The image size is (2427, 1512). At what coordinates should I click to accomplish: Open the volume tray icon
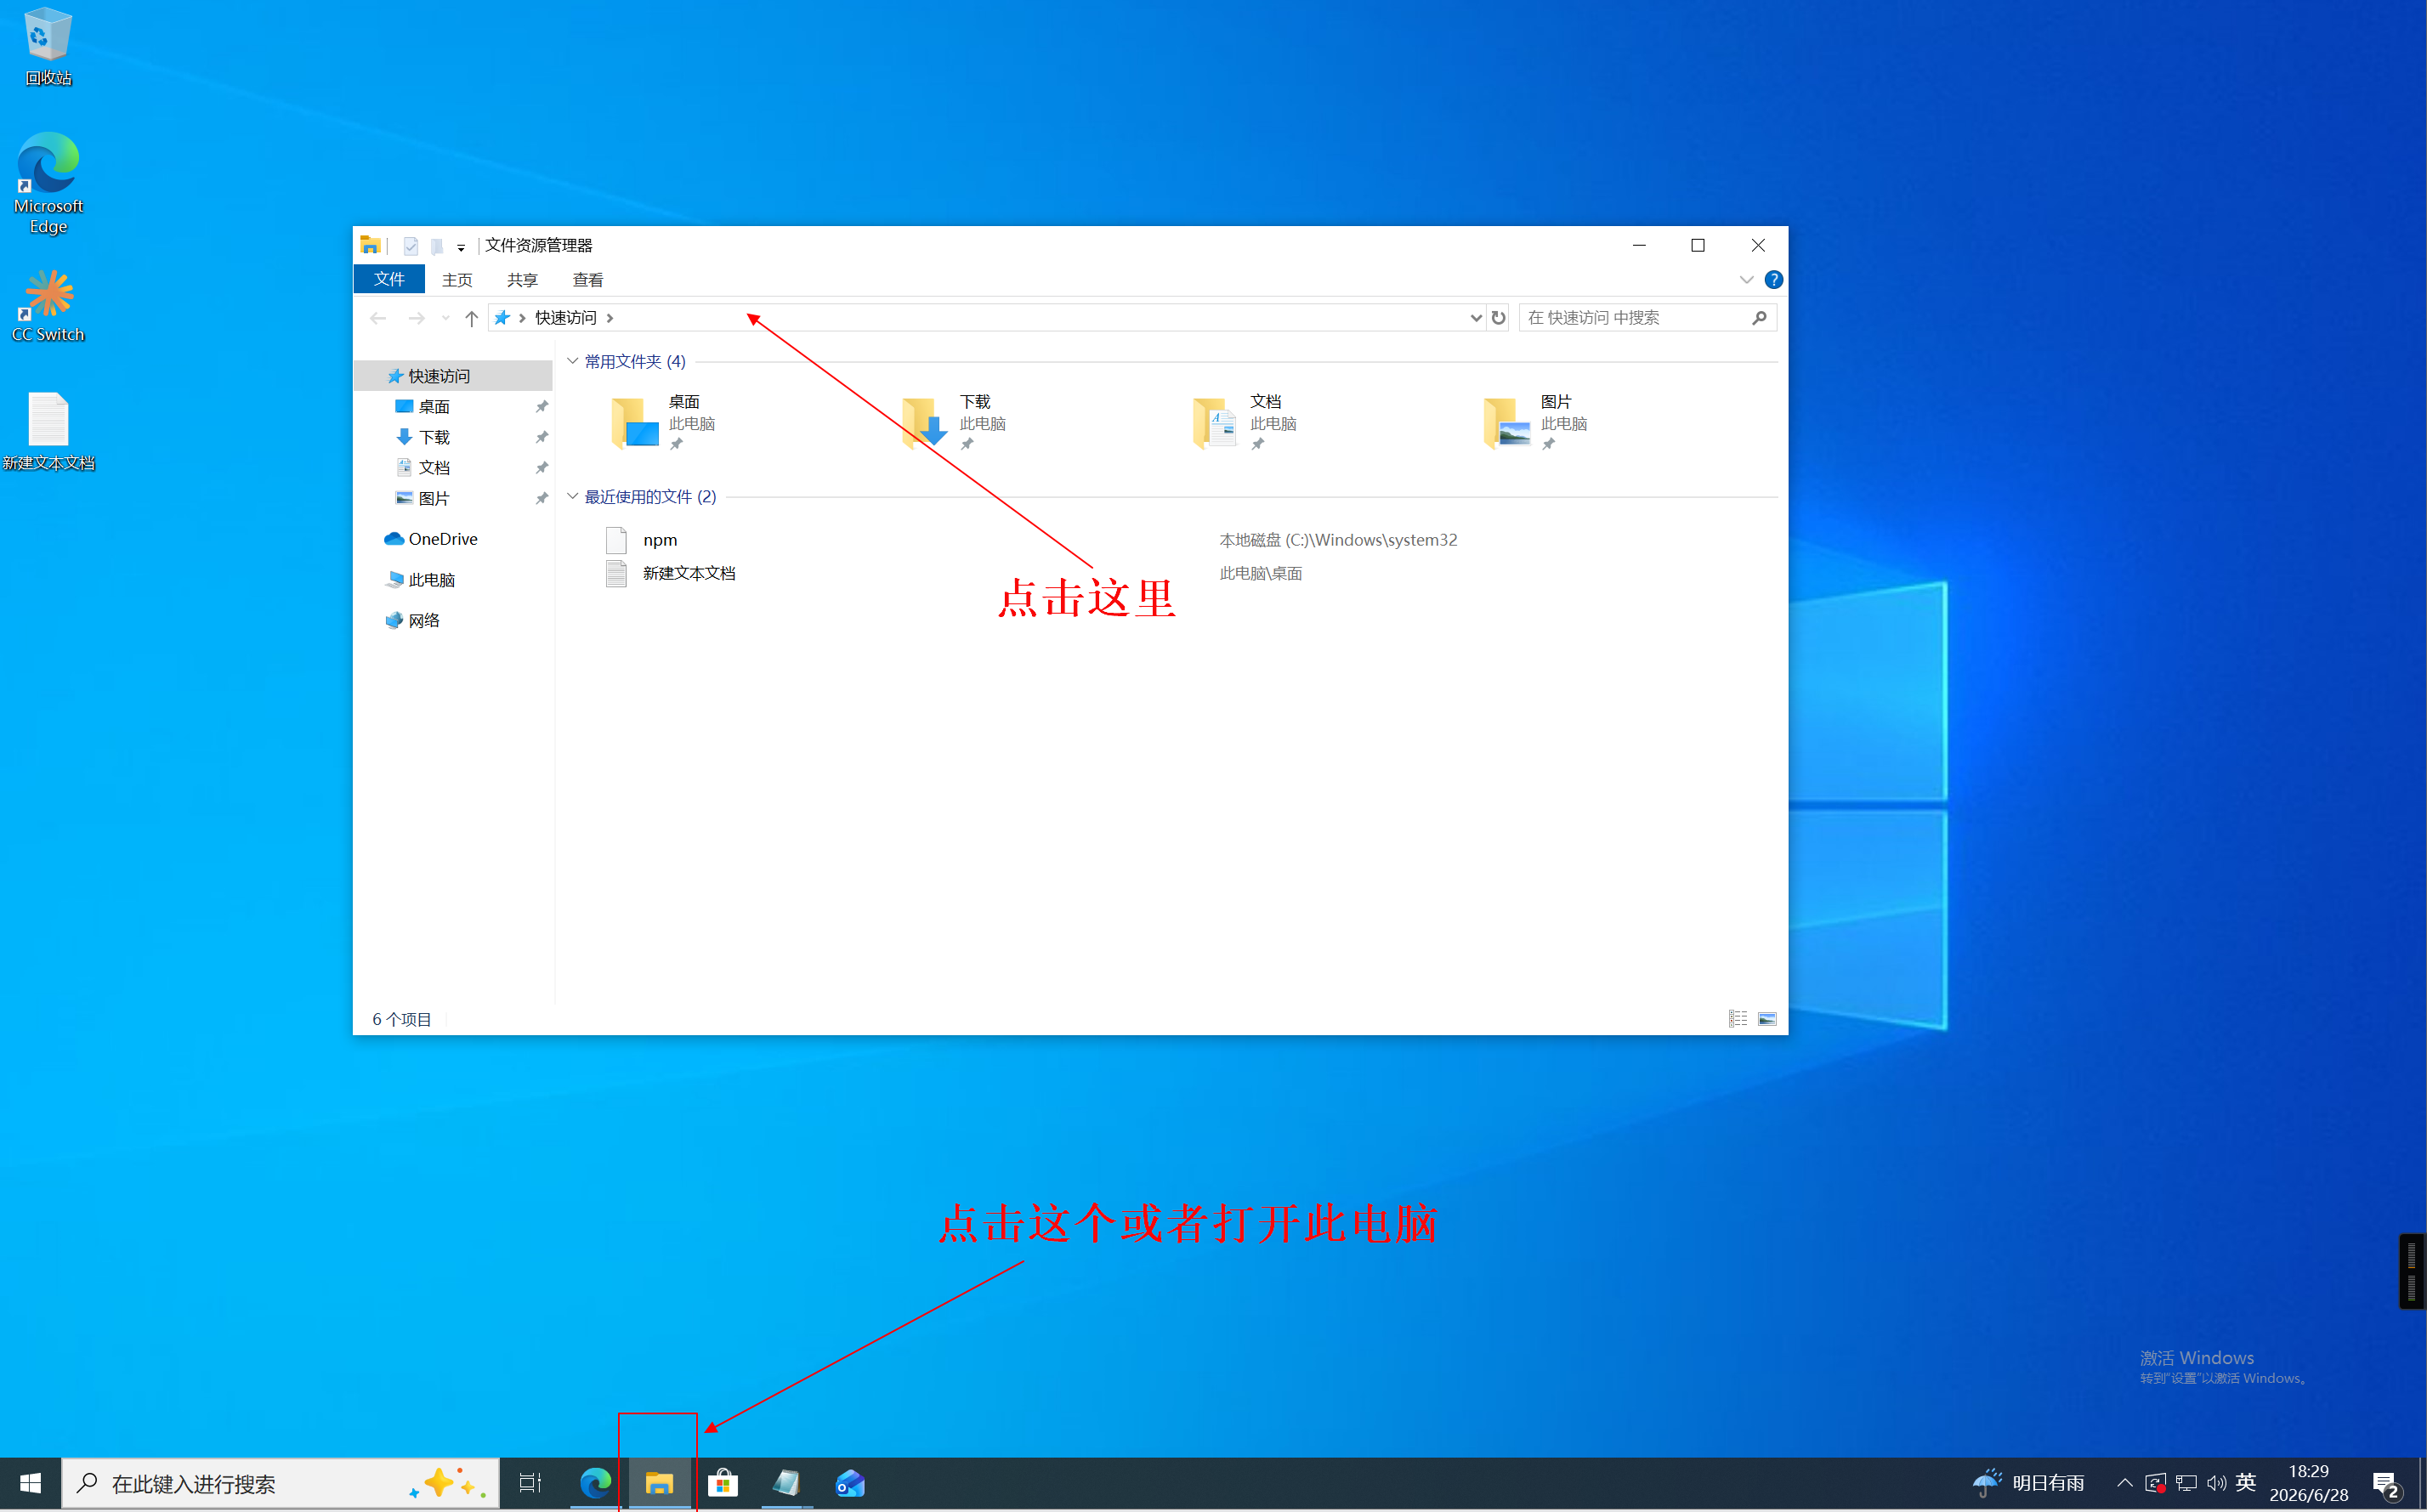pos(2217,1484)
